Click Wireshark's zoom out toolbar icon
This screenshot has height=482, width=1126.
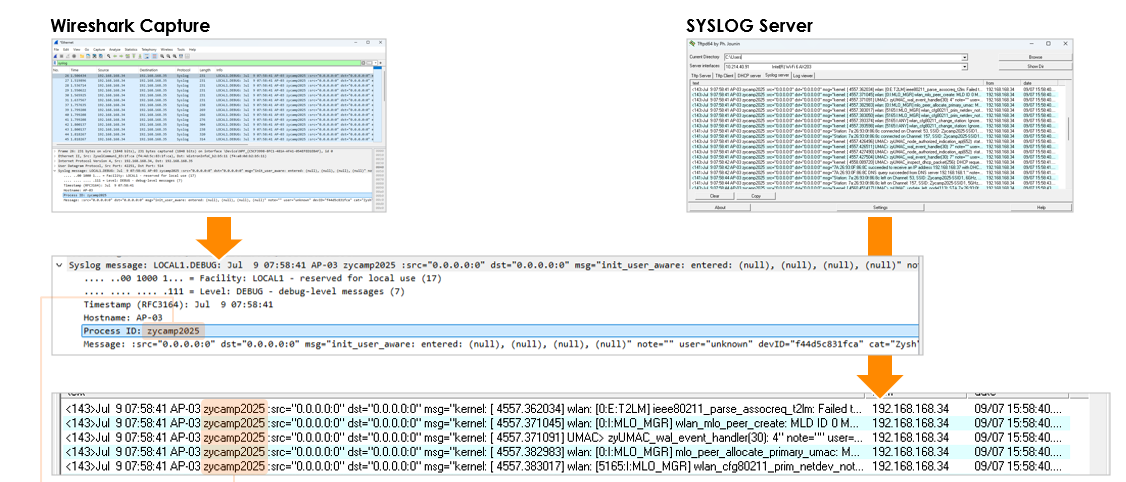[x=169, y=56]
